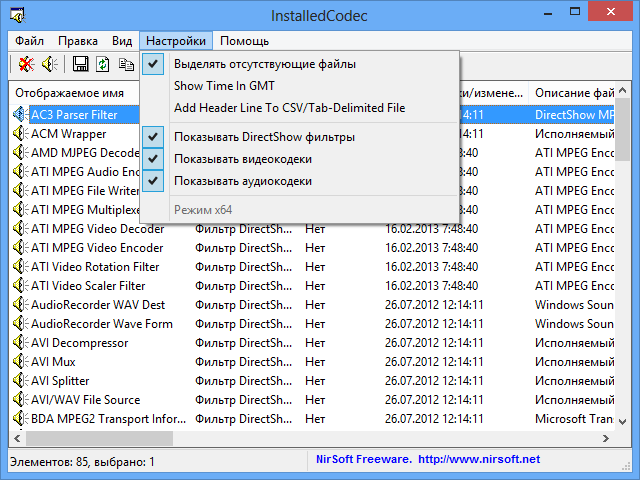Click 'Microsoft Tran' description cell

tap(574, 418)
